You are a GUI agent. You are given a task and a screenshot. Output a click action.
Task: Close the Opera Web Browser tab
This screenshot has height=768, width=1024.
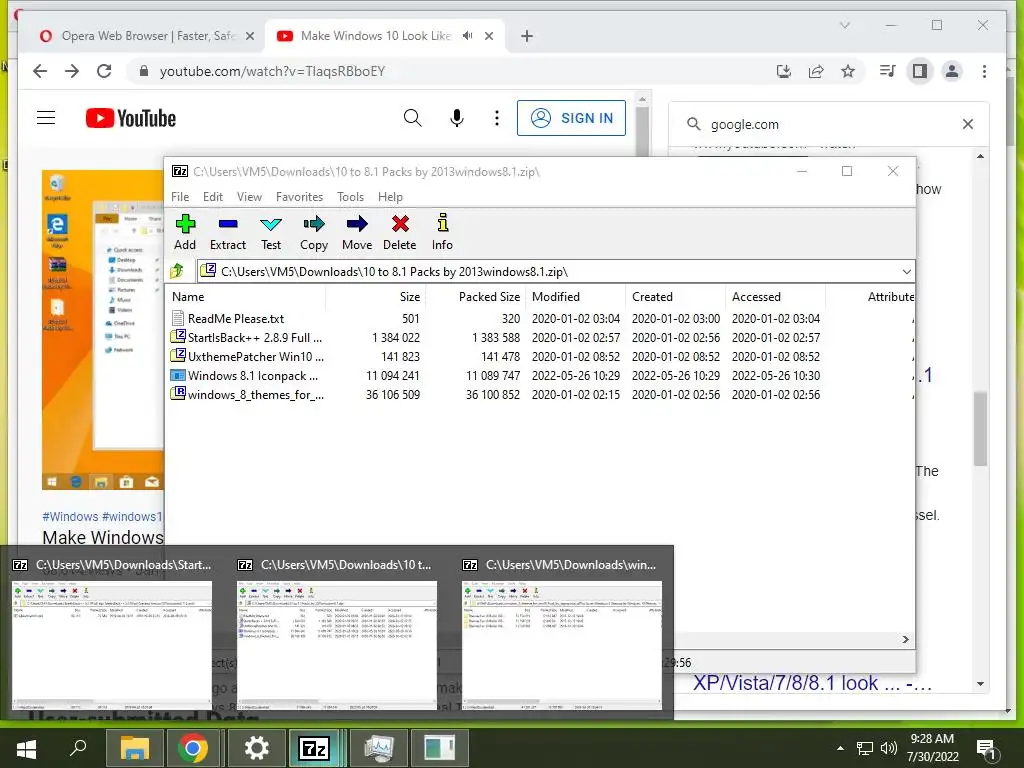pyautogui.click(x=249, y=36)
